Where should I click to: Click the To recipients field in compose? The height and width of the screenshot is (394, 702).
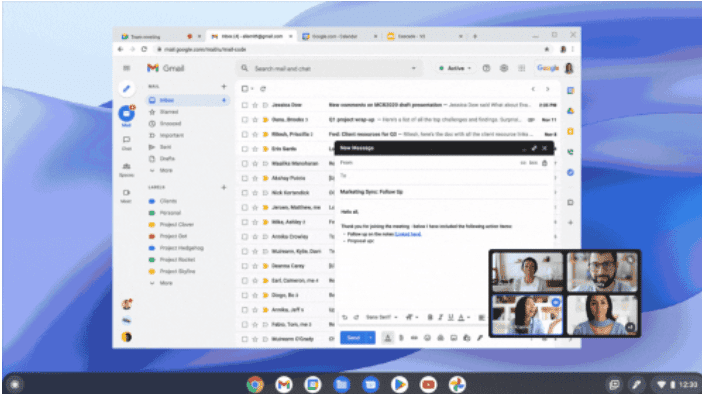click(x=443, y=176)
